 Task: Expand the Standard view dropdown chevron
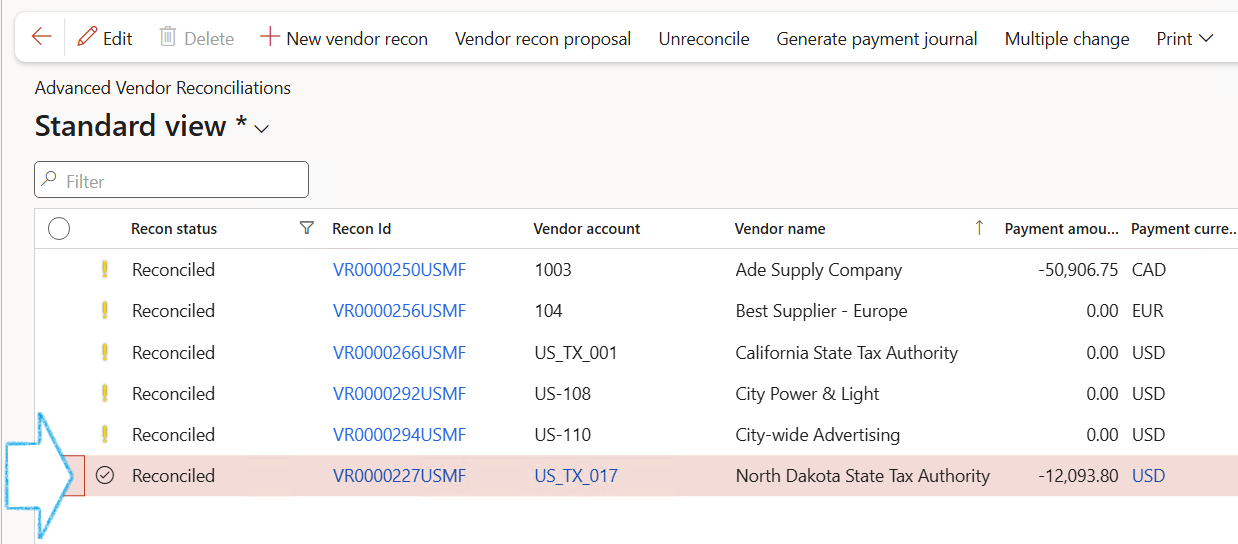point(262,129)
